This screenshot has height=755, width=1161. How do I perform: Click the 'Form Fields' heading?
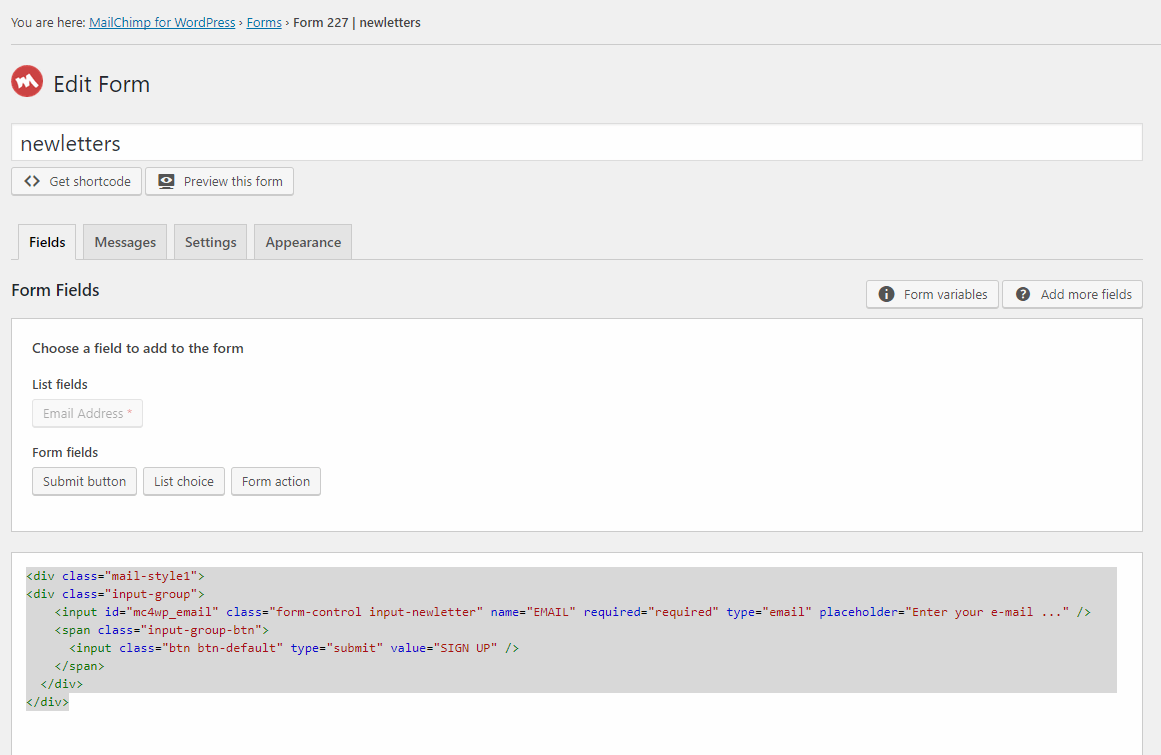pyautogui.click(x=56, y=290)
